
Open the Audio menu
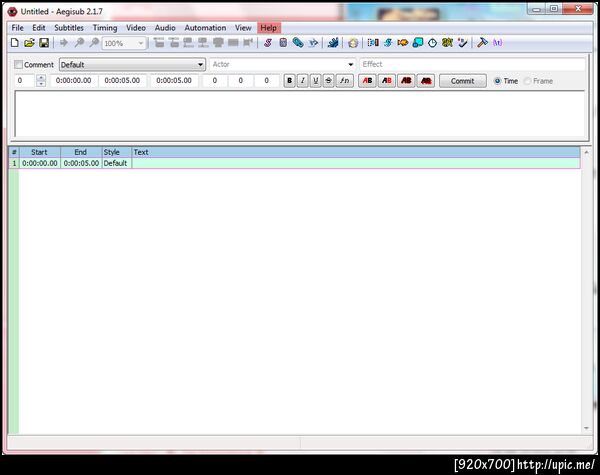[165, 28]
